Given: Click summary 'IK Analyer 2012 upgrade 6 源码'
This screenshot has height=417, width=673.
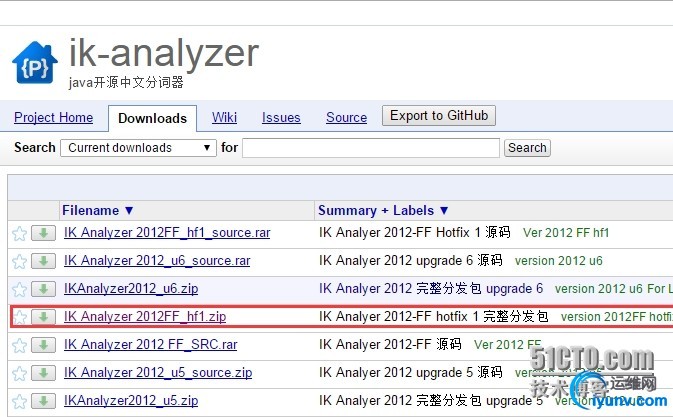Looking at the screenshot, I should click(411, 260).
